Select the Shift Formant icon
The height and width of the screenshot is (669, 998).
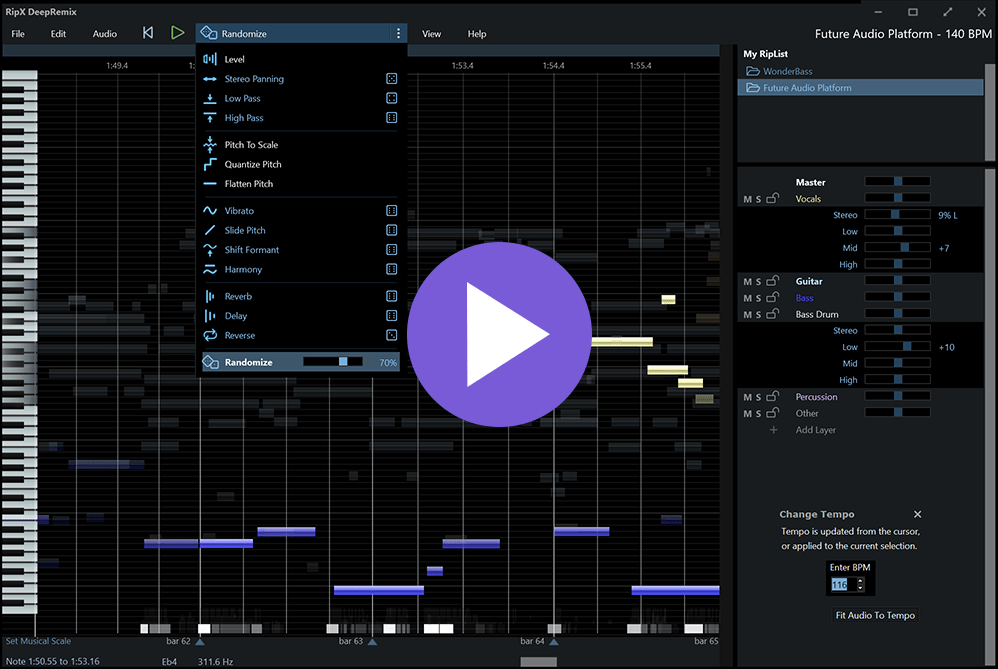point(210,249)
